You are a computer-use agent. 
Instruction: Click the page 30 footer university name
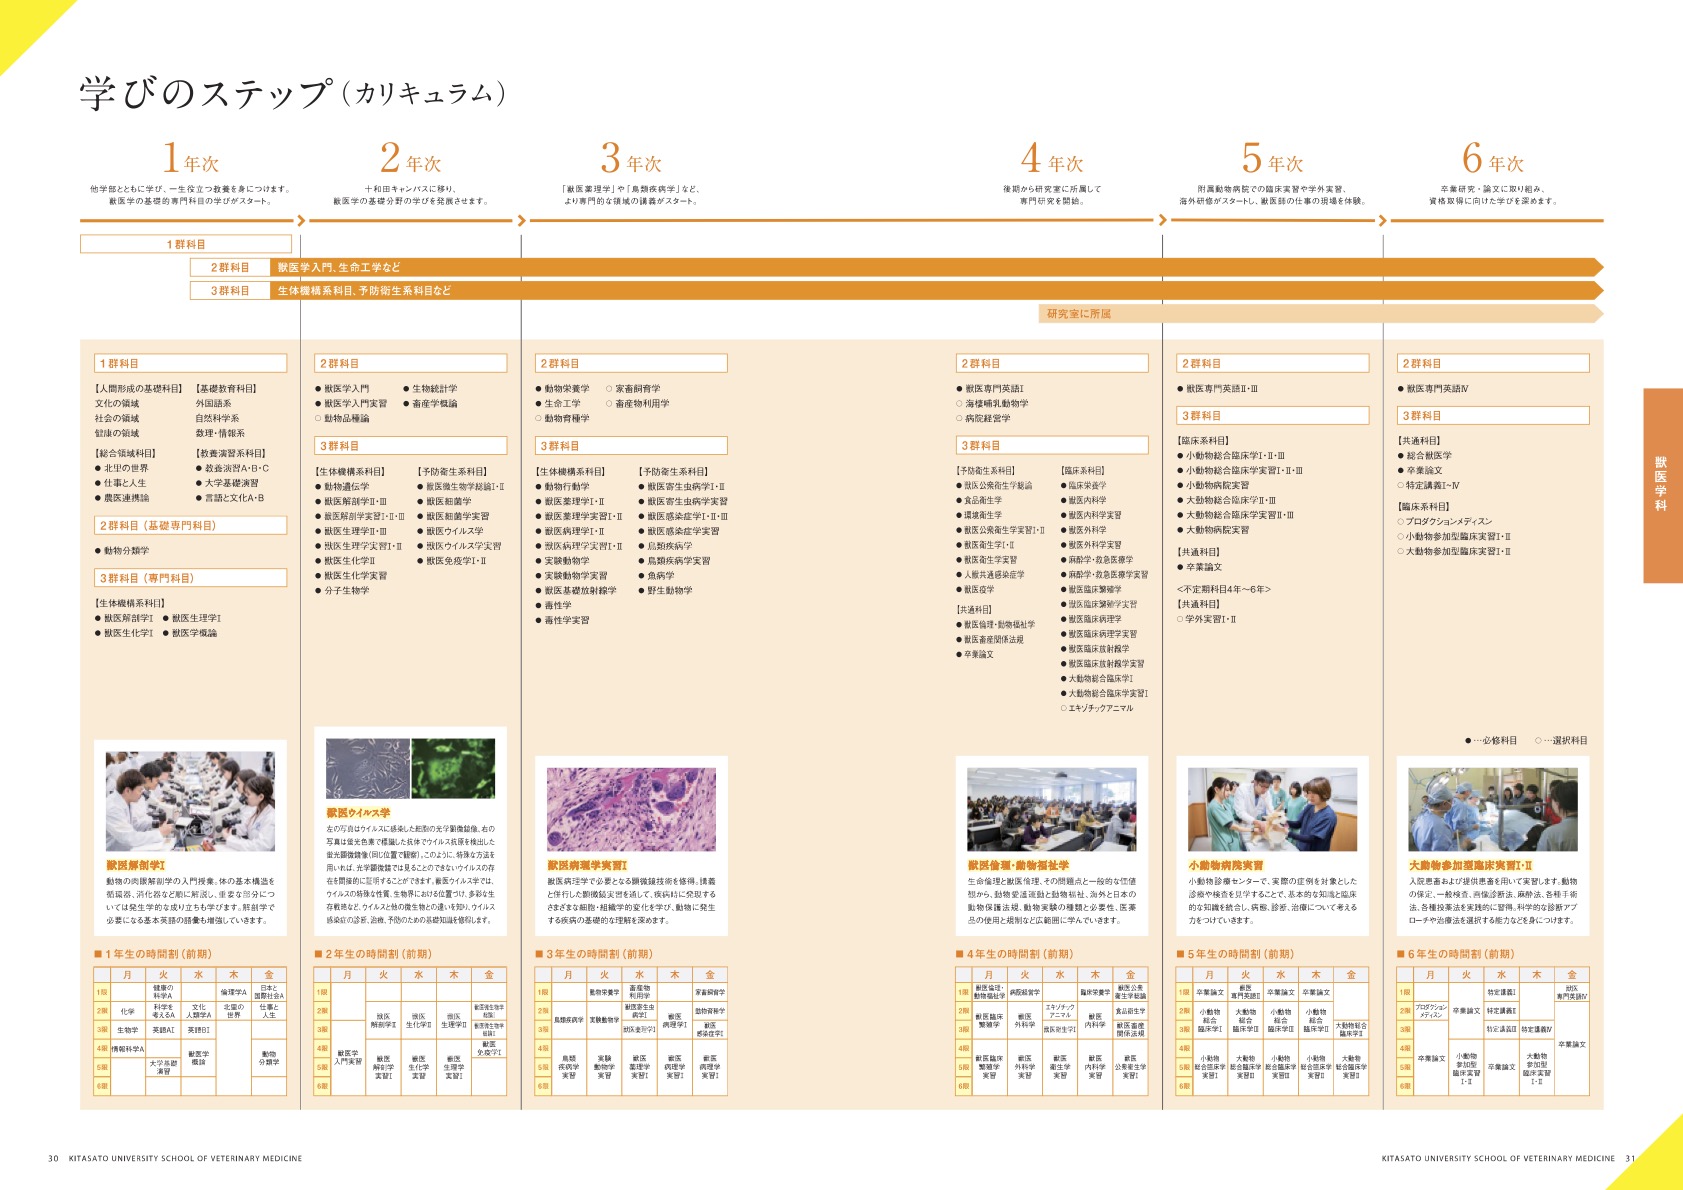(185, 1159)
